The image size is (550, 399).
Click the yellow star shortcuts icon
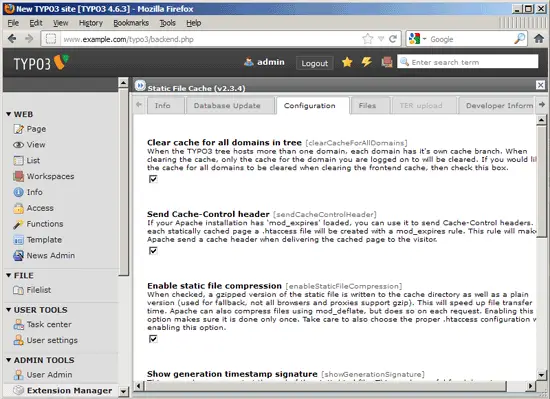point(347,62)
